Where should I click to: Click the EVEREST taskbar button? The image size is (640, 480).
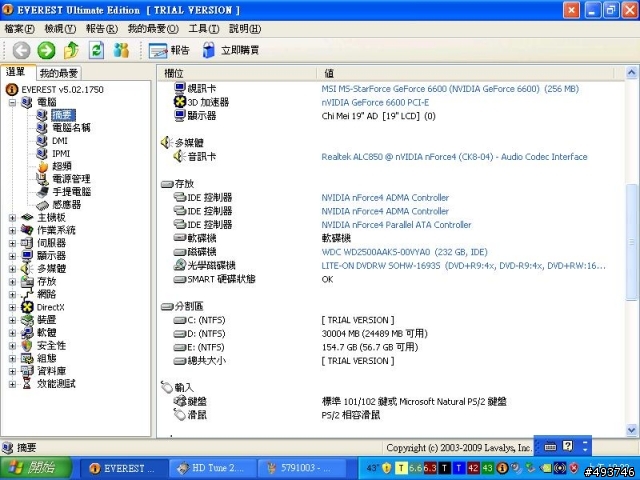[124, 468]
